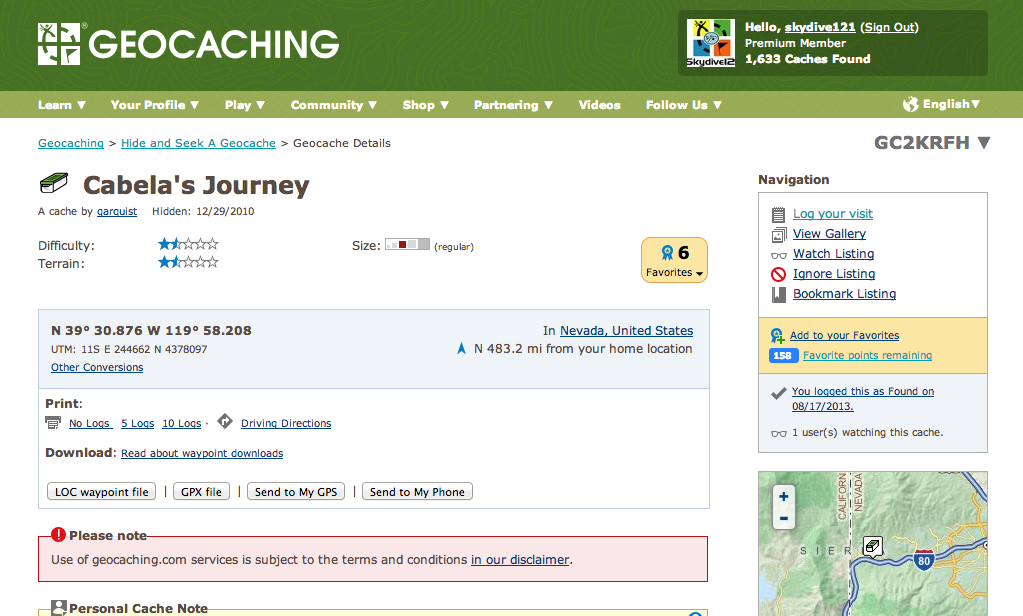
Task: Open the English language dropdown
Action: click(951, 104)
